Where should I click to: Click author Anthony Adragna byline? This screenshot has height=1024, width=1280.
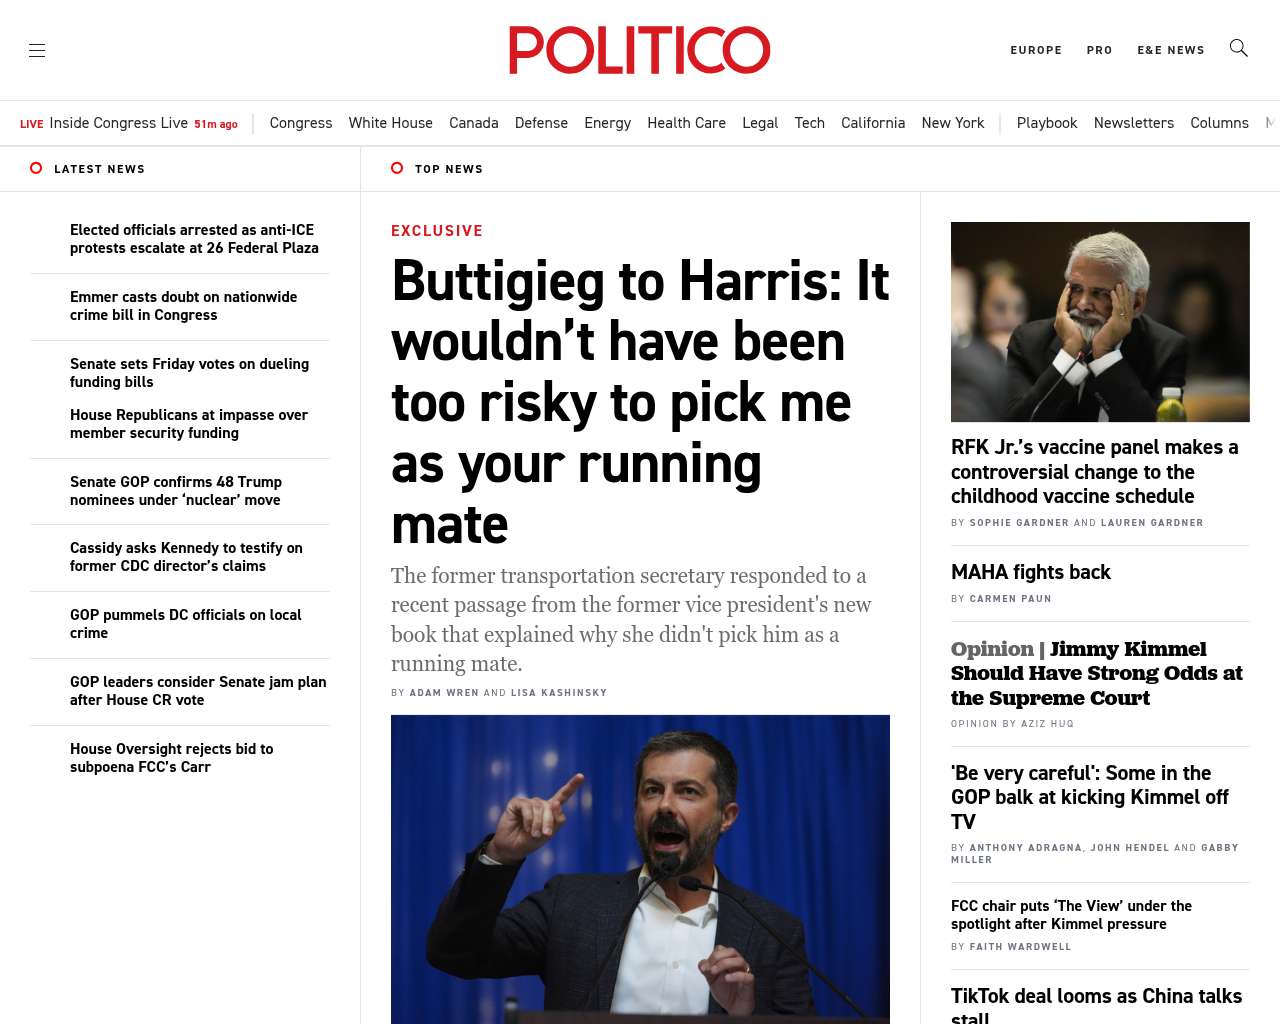pyautogui.click(x=1025, y=848)
